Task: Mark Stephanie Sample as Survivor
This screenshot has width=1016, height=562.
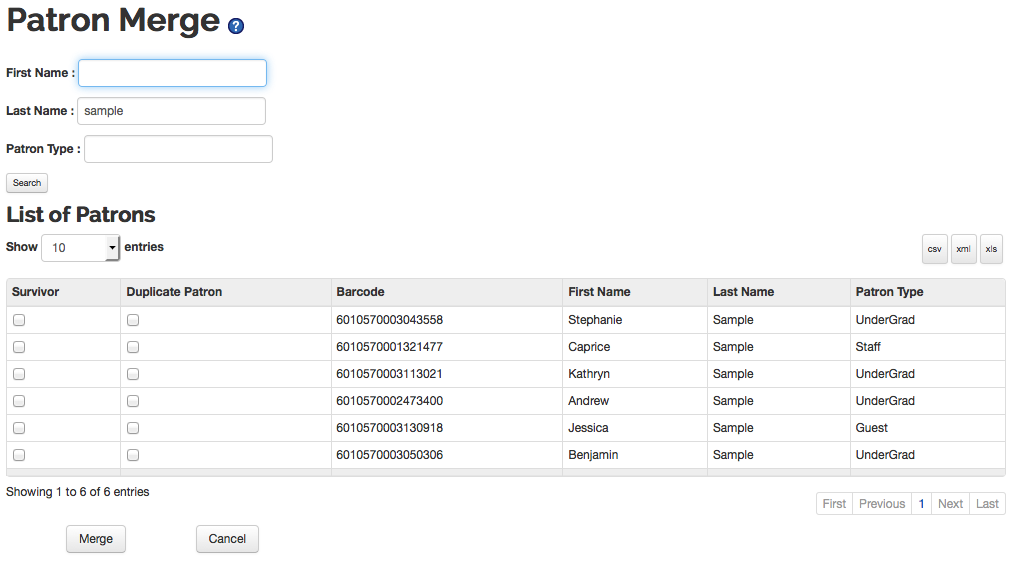Action: pos(19,320)
